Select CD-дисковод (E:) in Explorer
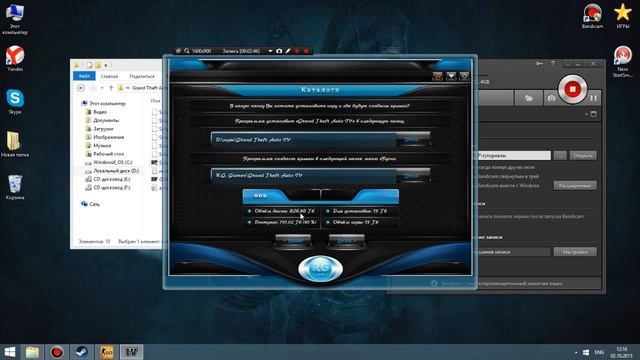Screen dimensions: 640x360 [x=108, y=179]
